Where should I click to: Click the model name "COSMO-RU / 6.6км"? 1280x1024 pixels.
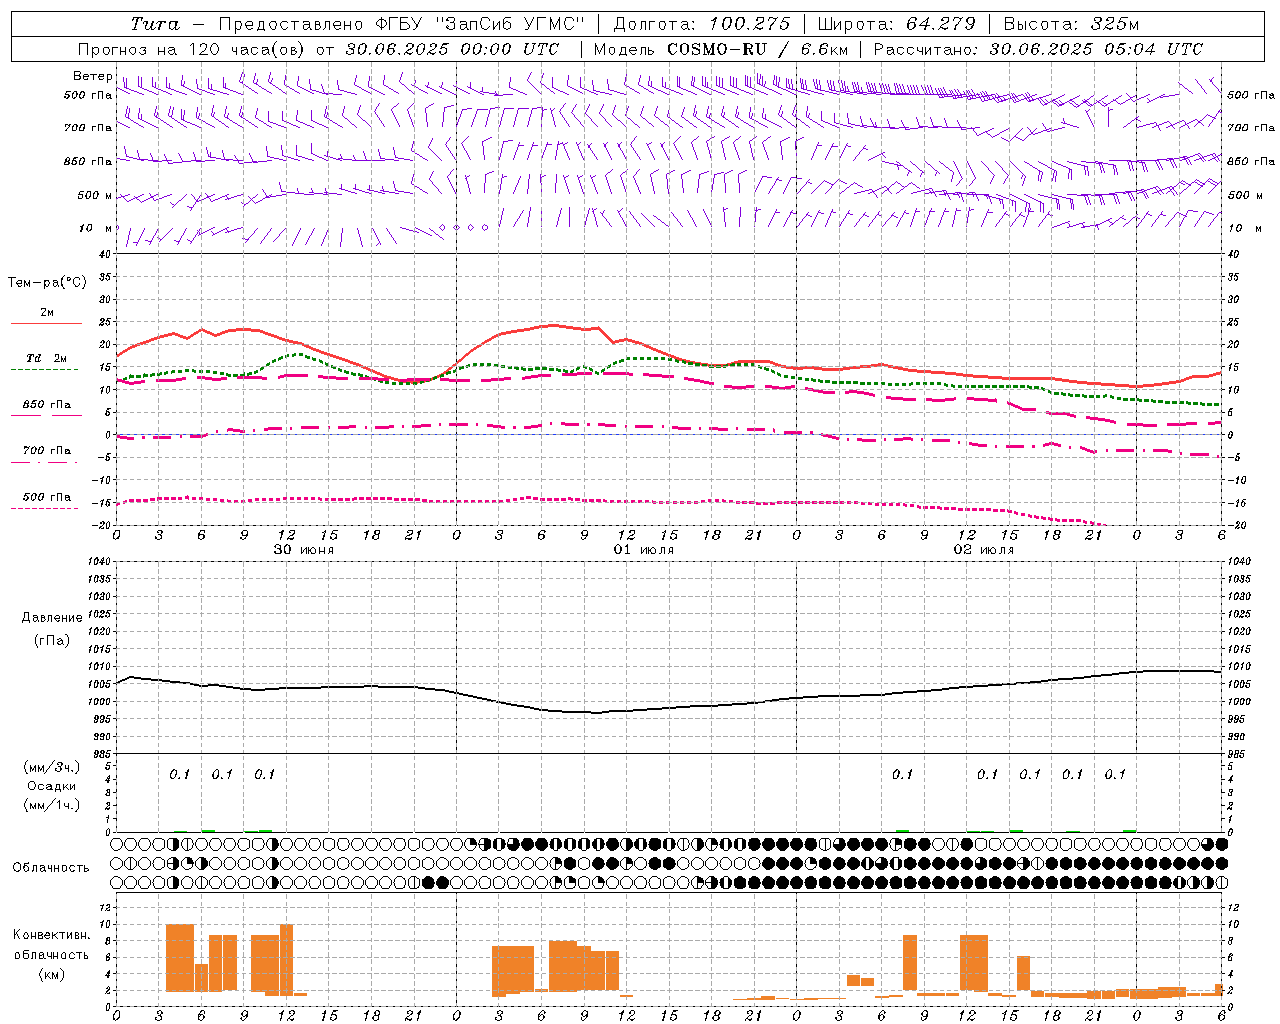758,49
